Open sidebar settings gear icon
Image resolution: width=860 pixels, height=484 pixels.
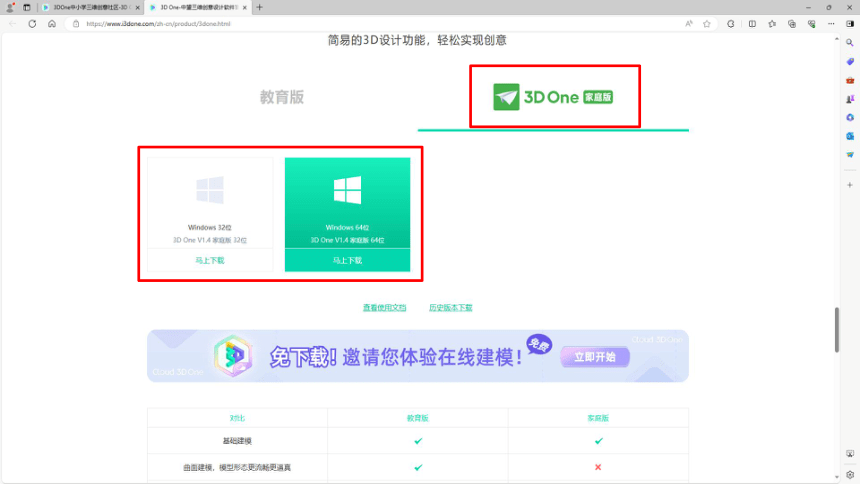pyautogui.click(x=850, y=475)
